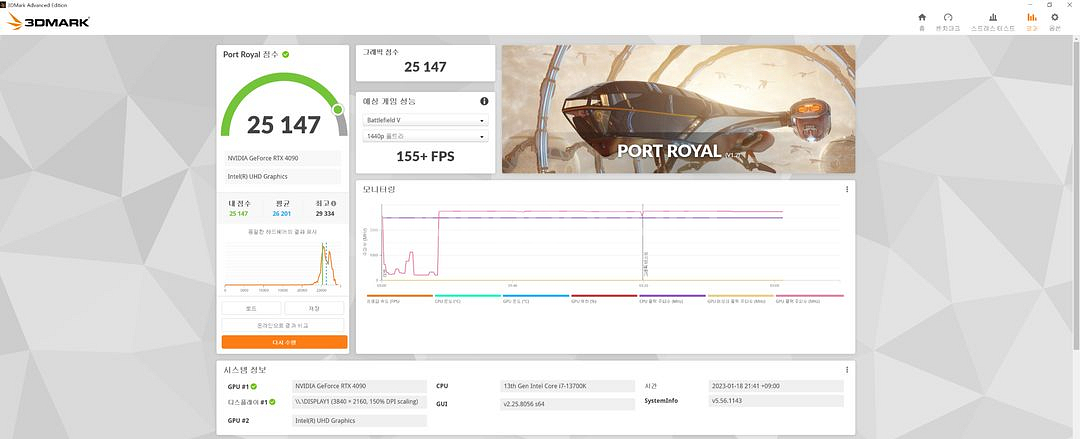
Task: Open the 1440p resolution dropdown
Action: pyautogui.click(x=425, y=136)
